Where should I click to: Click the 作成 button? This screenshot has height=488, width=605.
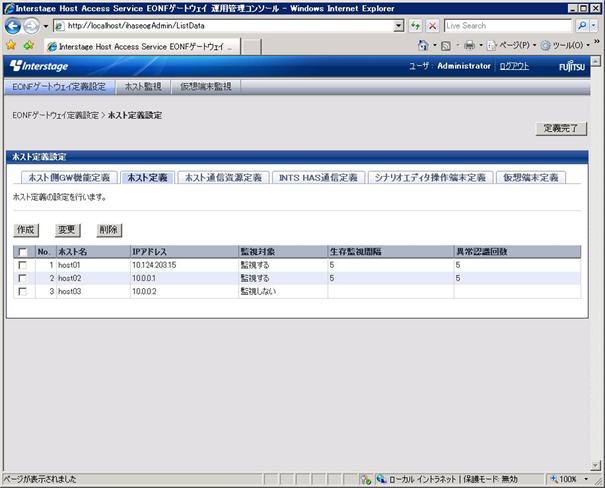tap(26, 230)
